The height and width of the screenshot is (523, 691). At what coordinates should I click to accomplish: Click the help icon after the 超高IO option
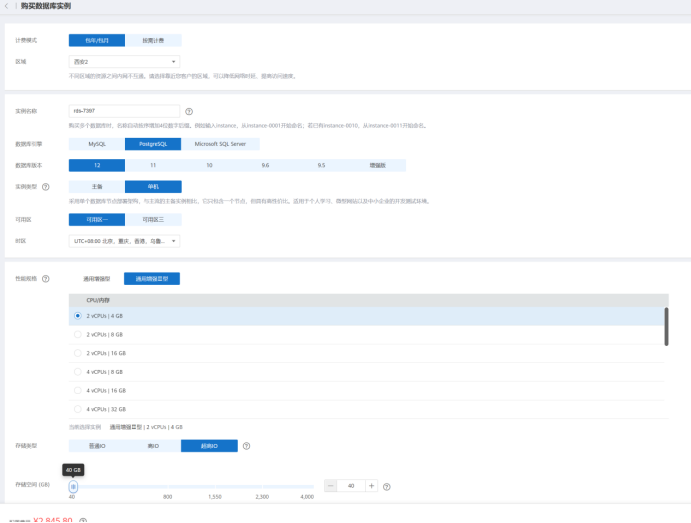click(246, 446)
